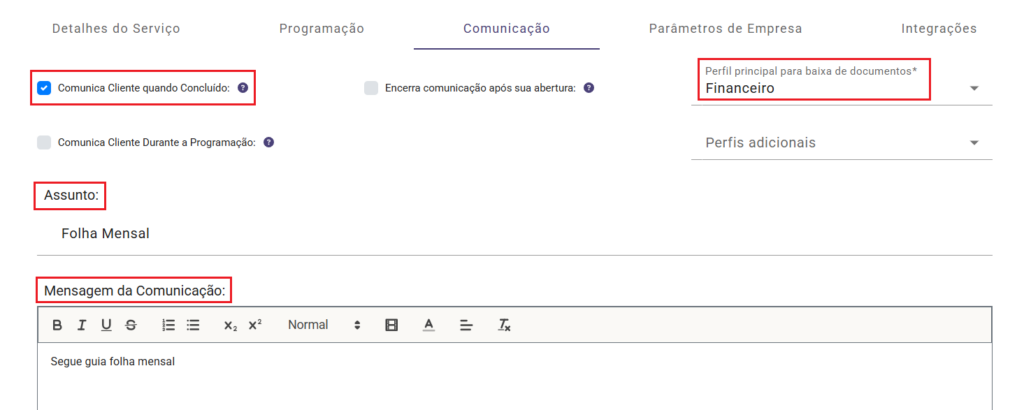Viewport: 1024px width, 410px height.
Task: Toggle bold formatting in the message editor
Action: pyautogui.click(x=57, y=325)
